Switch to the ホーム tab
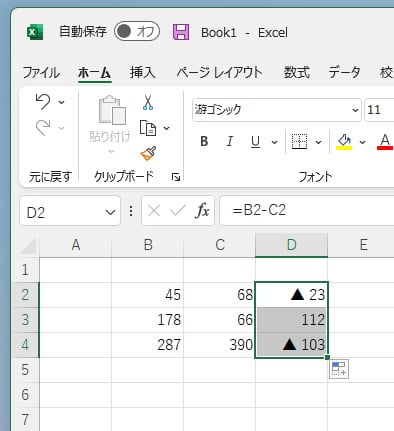394x431 pixels. pyautogui.click(x=94, y=72)
